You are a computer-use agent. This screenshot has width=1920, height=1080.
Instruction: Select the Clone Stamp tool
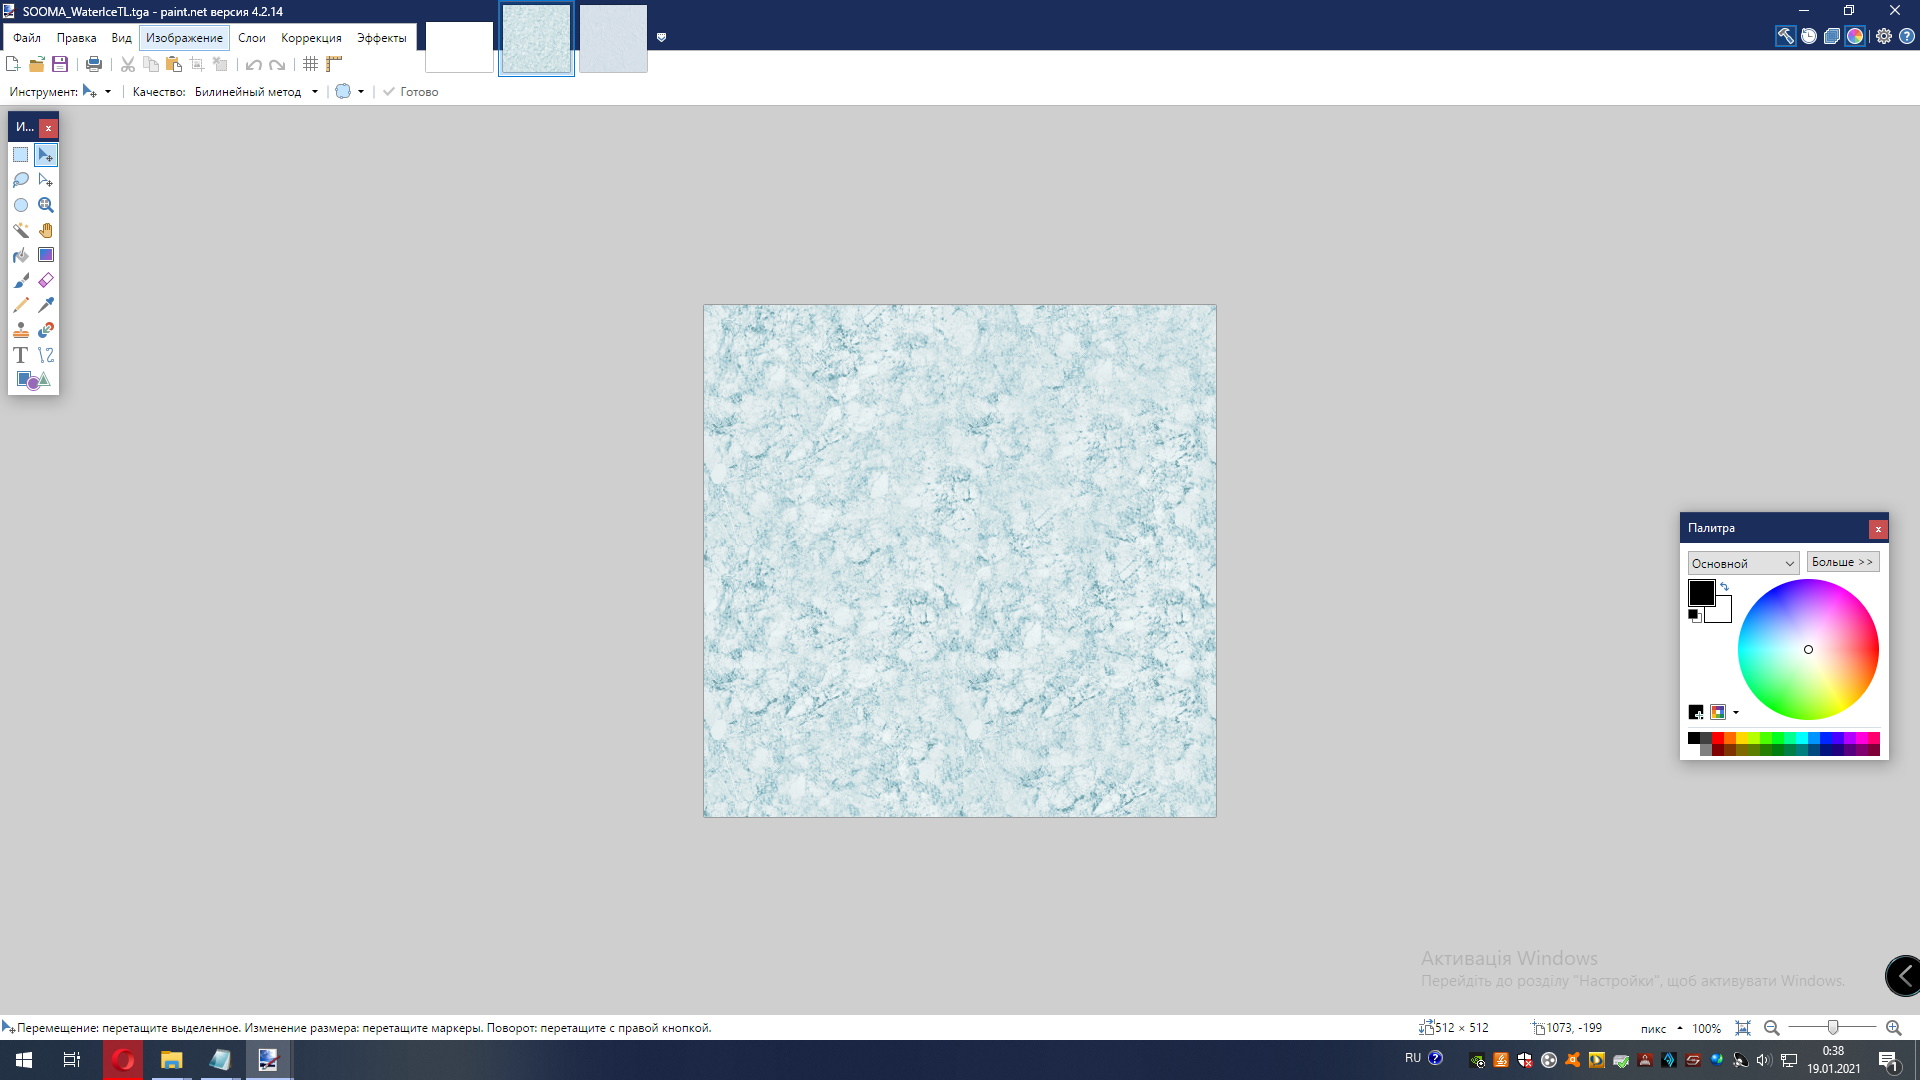tap(21, 330)
